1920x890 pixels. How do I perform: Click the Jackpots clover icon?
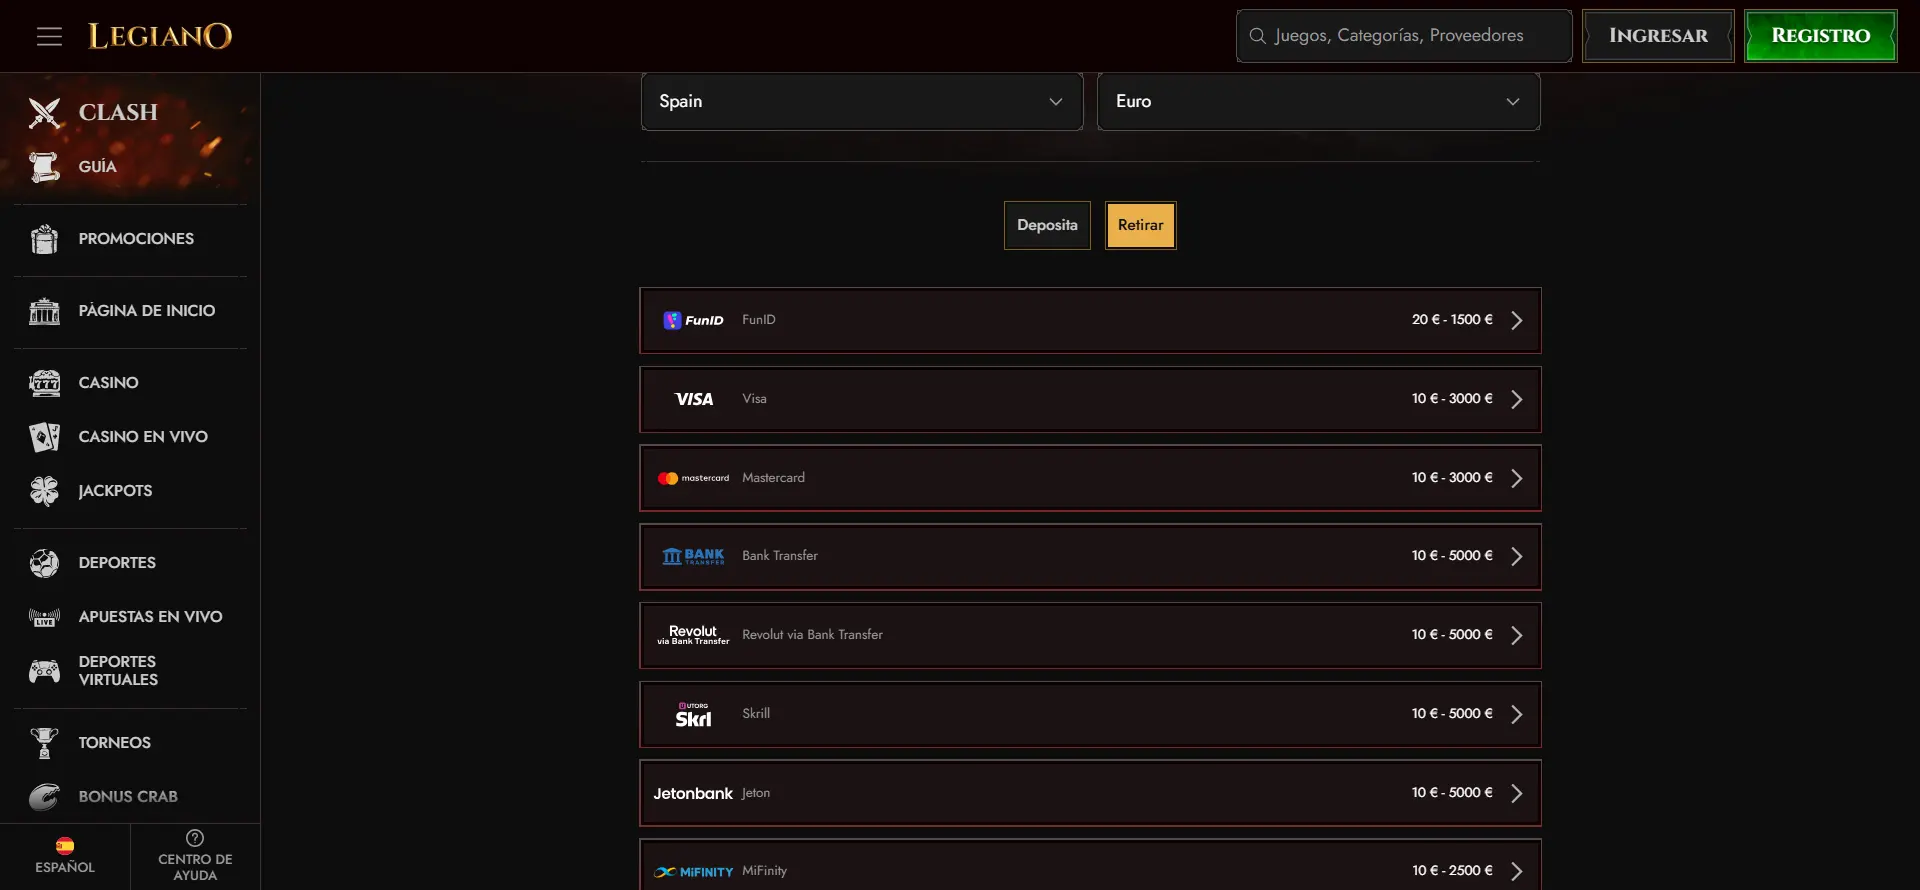tap(45, 491)
